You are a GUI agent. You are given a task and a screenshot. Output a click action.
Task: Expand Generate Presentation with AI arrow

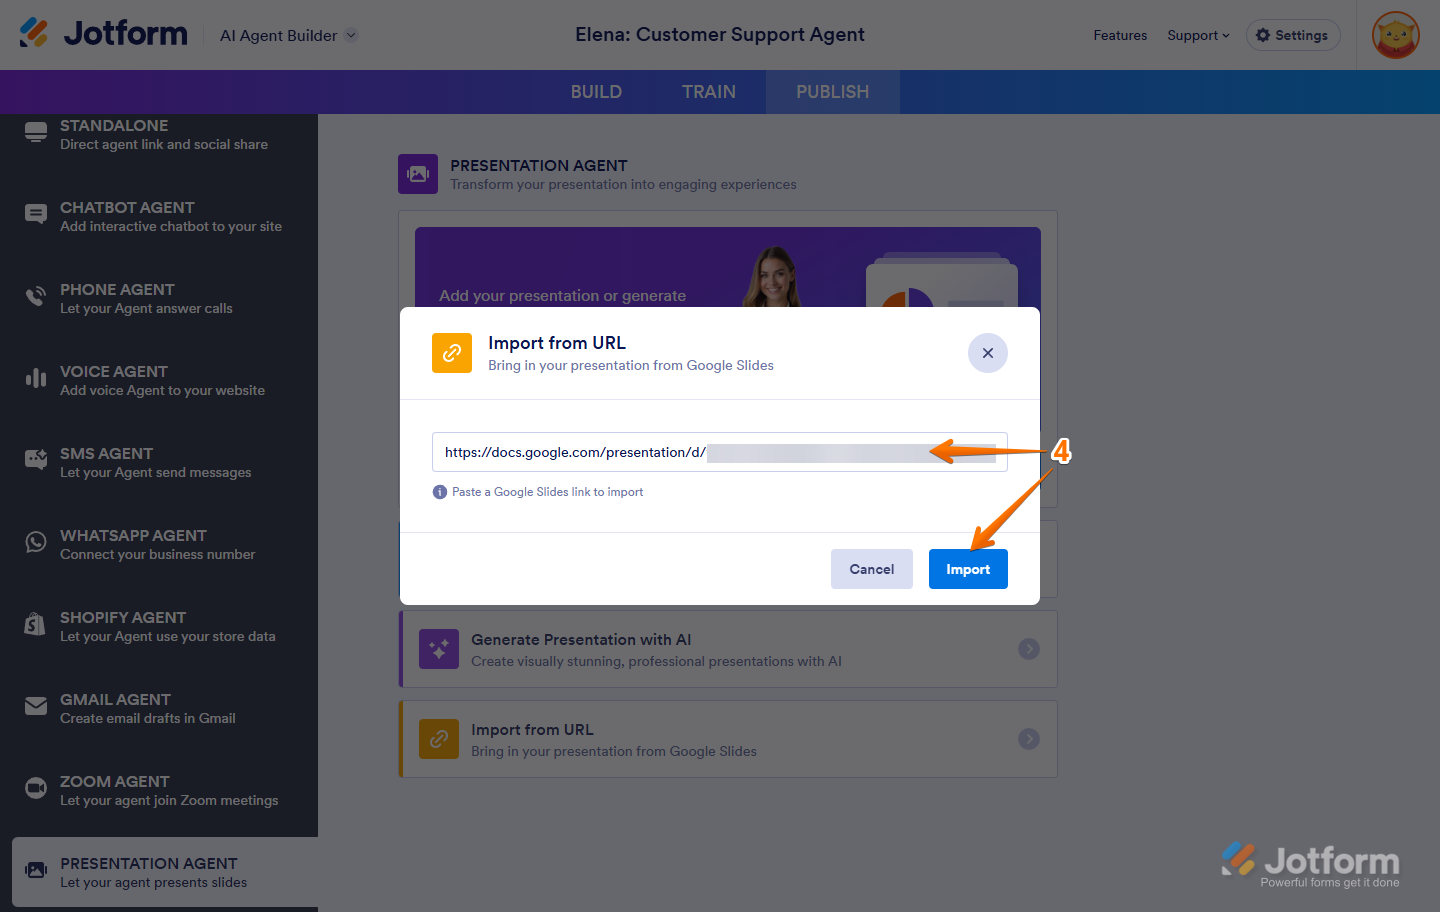point(1028,649)
